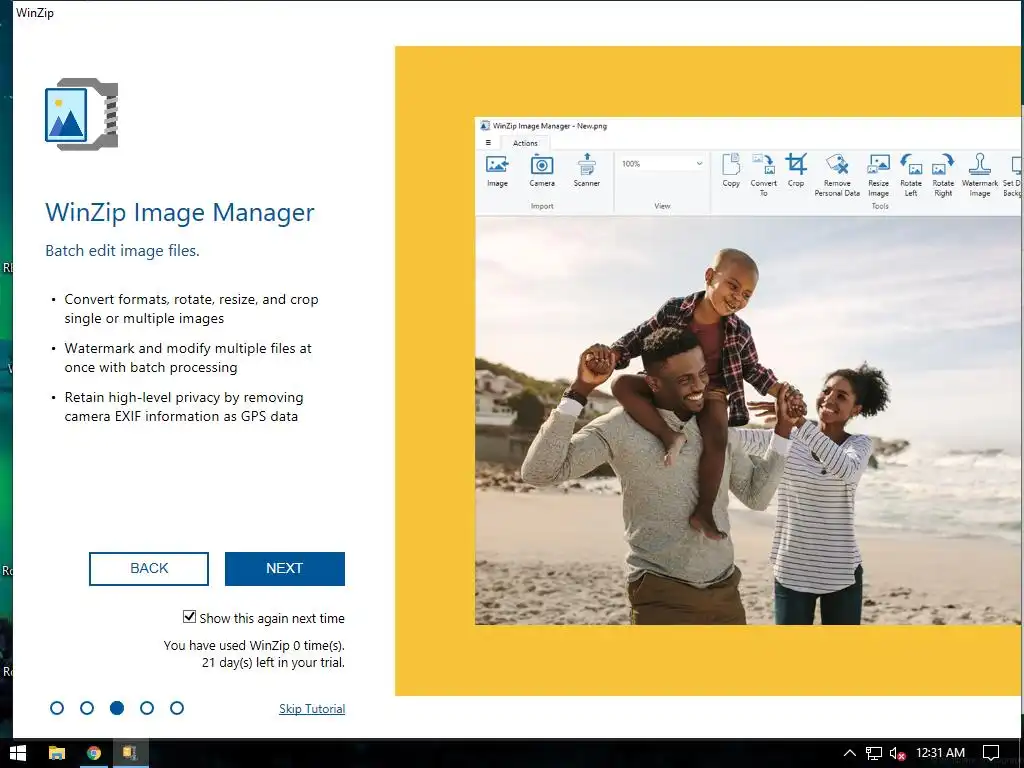Click the Rotate Left icon in preview
Screen dimensions: 1024x768
[911, 175]
